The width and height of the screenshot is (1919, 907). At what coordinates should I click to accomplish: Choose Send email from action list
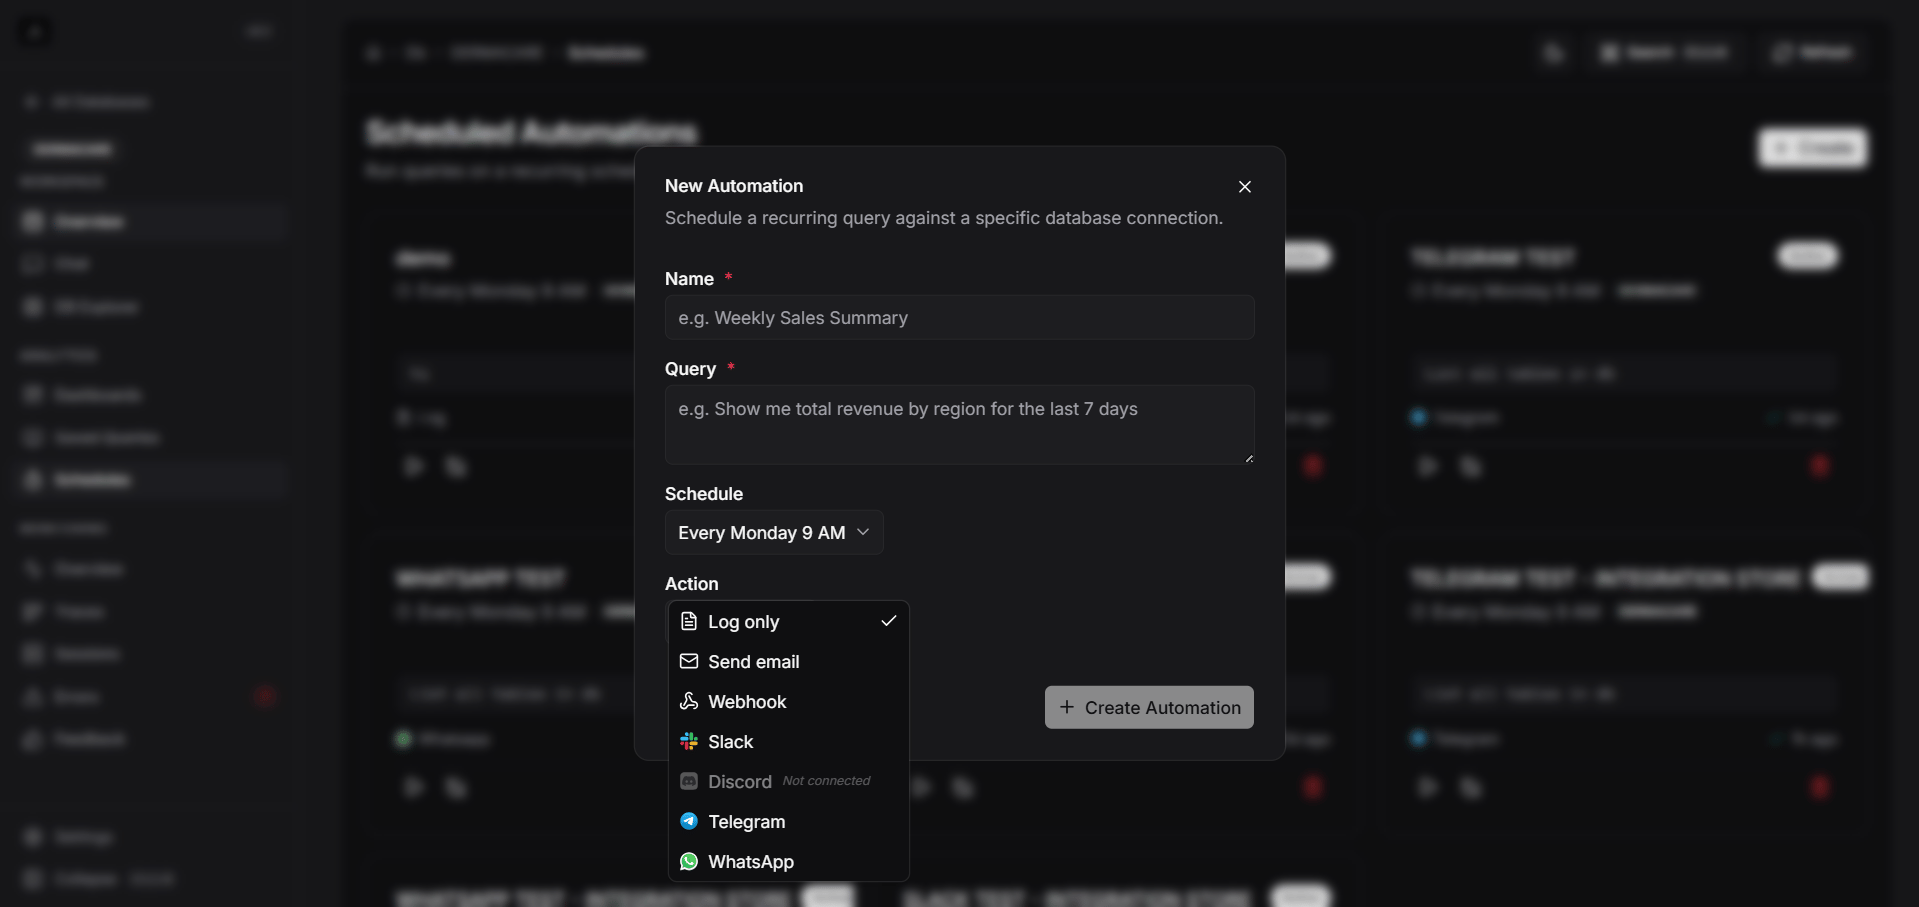788,661
